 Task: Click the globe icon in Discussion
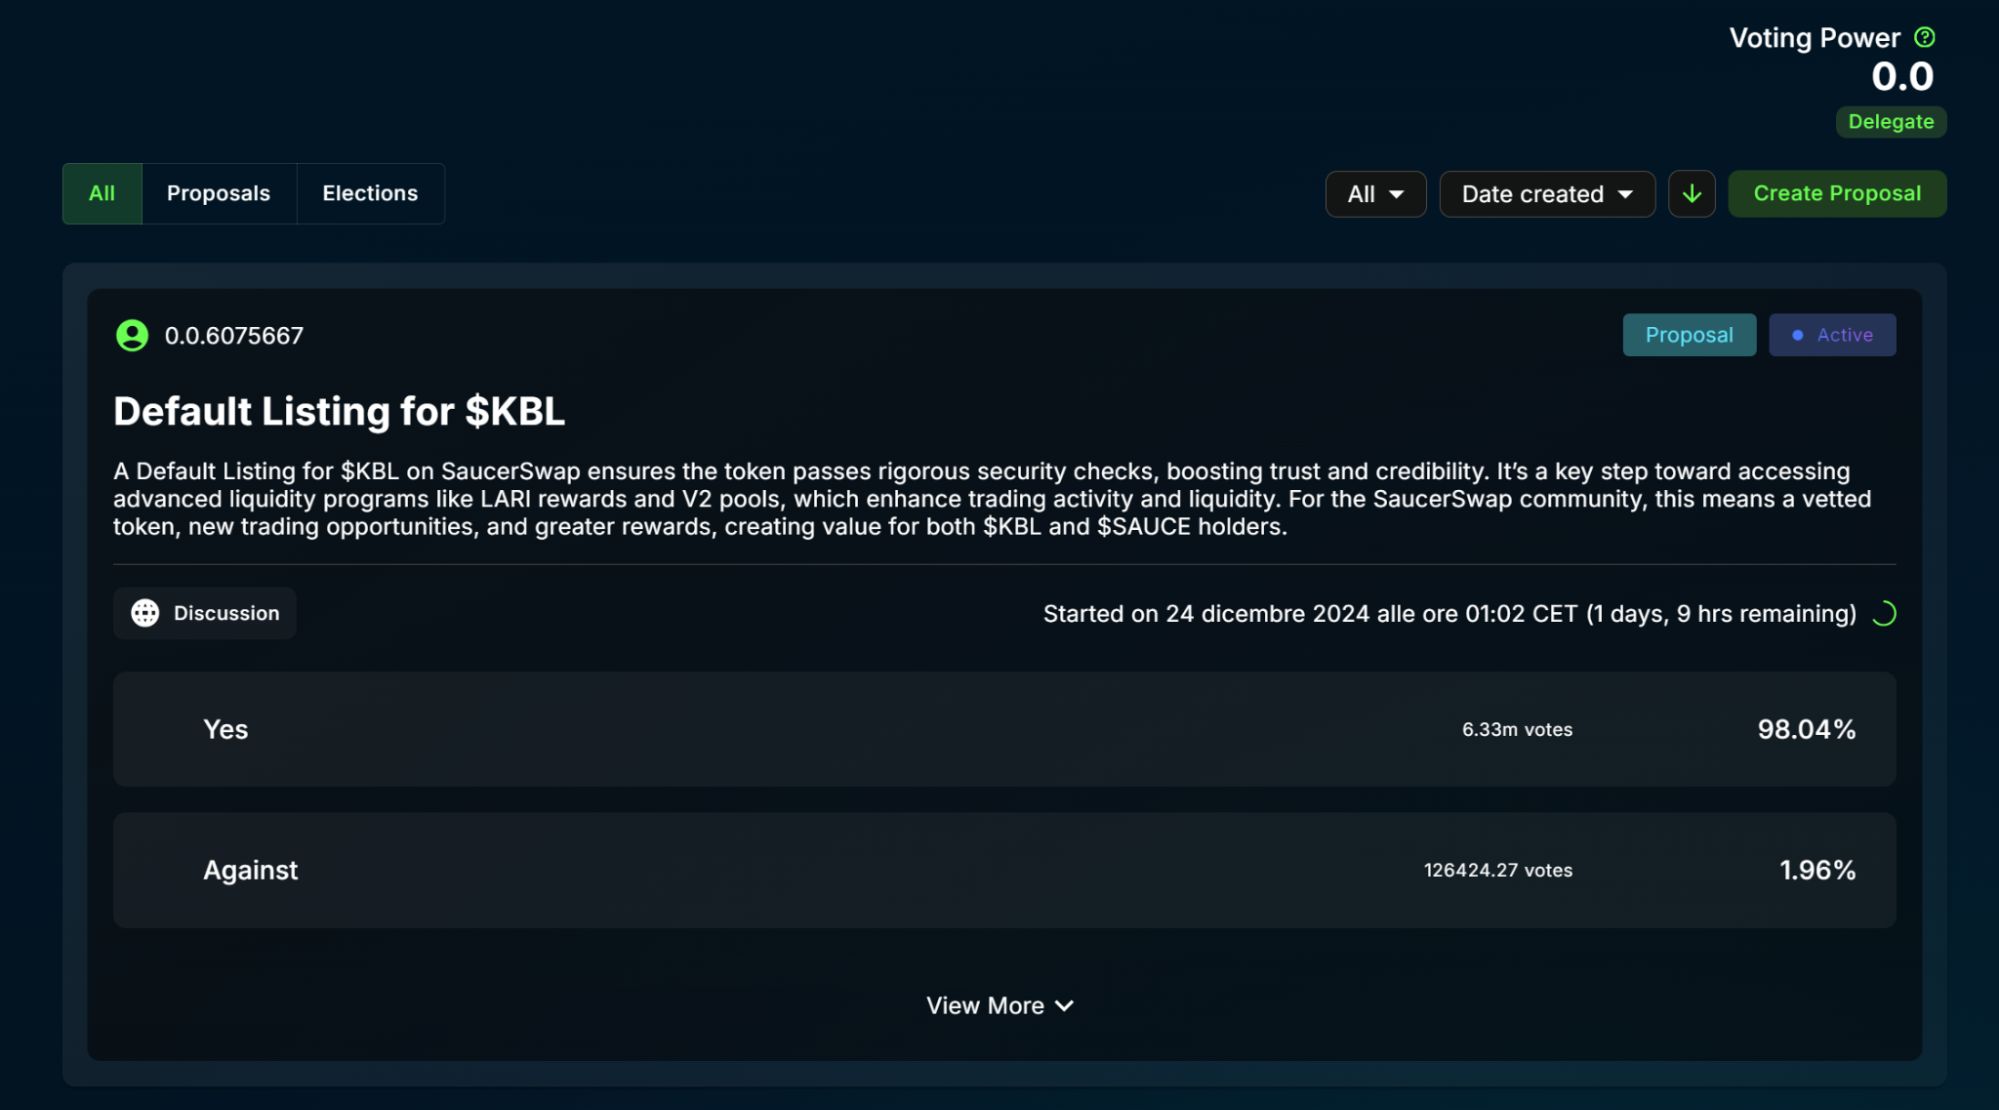[x=145, y=613]
